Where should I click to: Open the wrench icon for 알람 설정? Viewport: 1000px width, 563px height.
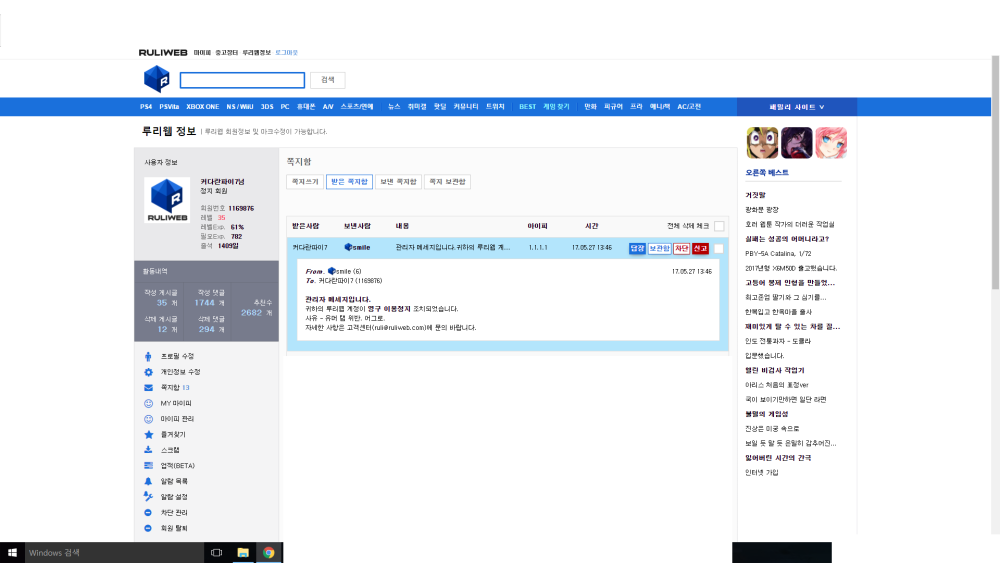(x=148, y=496)
